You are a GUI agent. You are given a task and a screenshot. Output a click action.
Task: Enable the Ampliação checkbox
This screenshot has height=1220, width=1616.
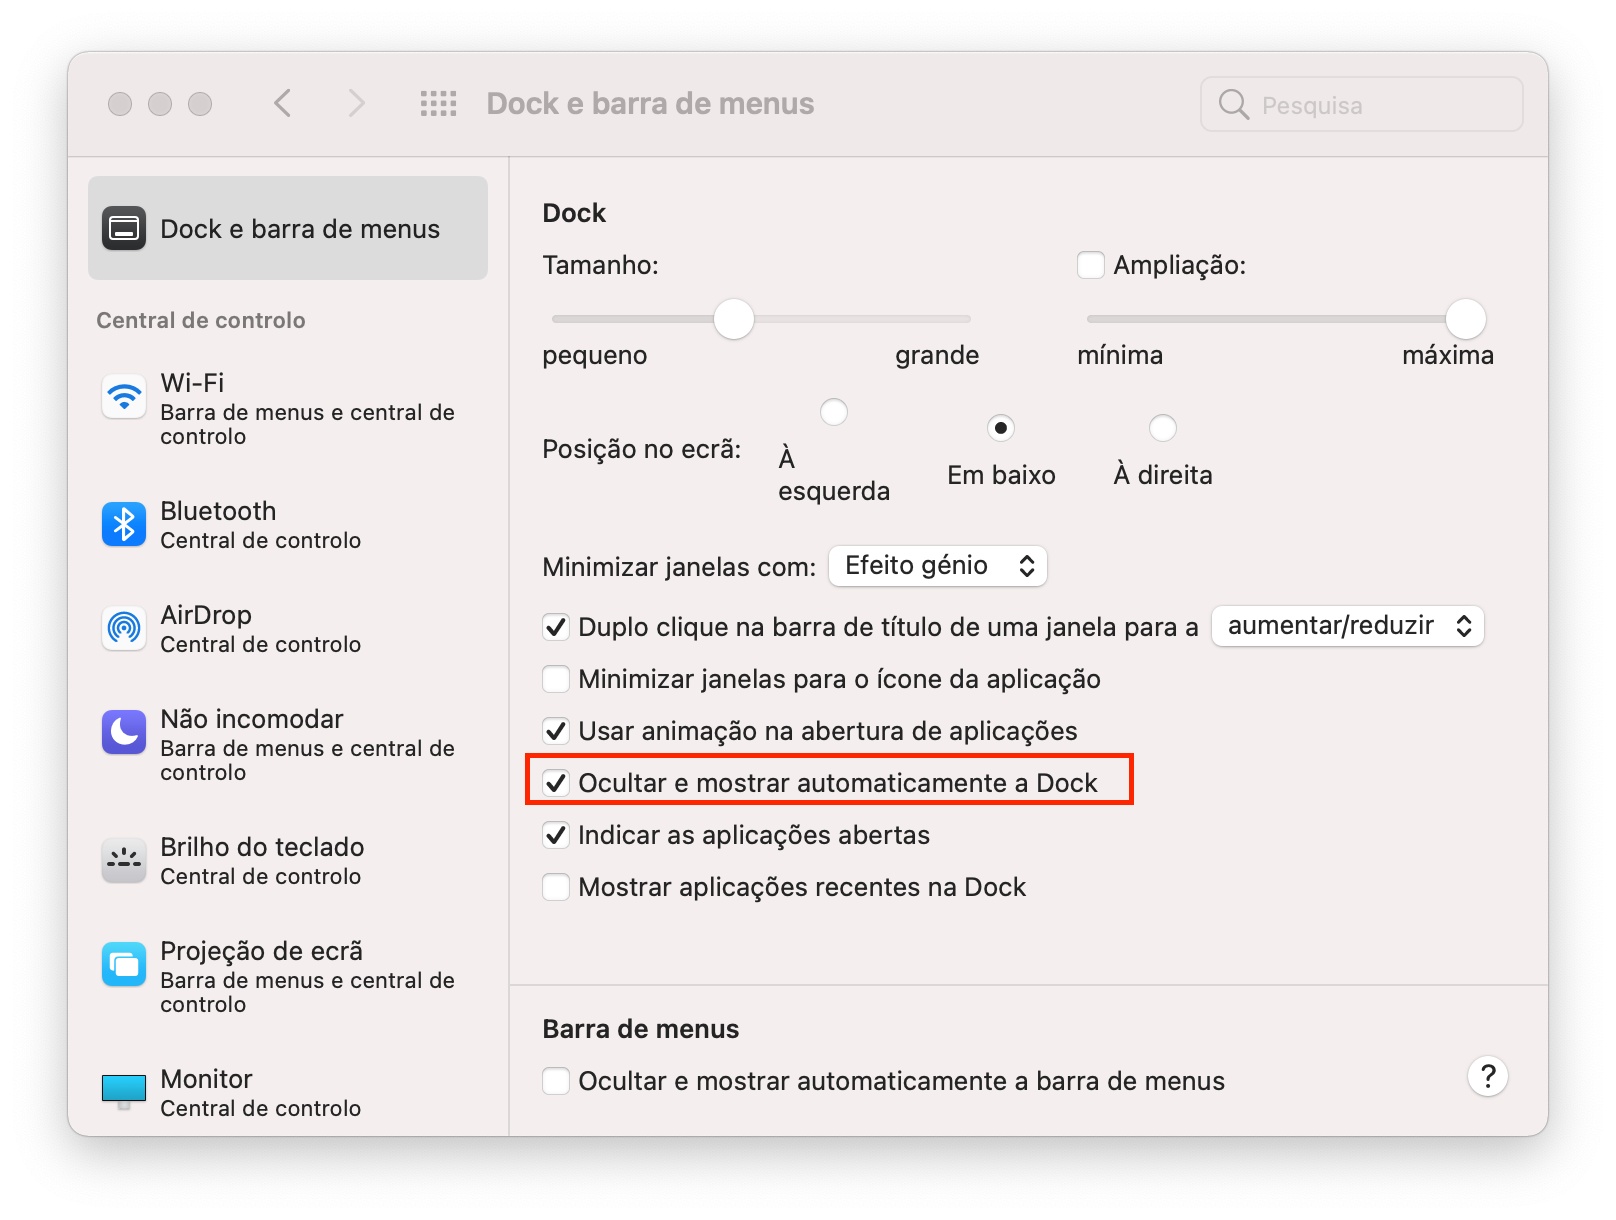pos(1090,265)
